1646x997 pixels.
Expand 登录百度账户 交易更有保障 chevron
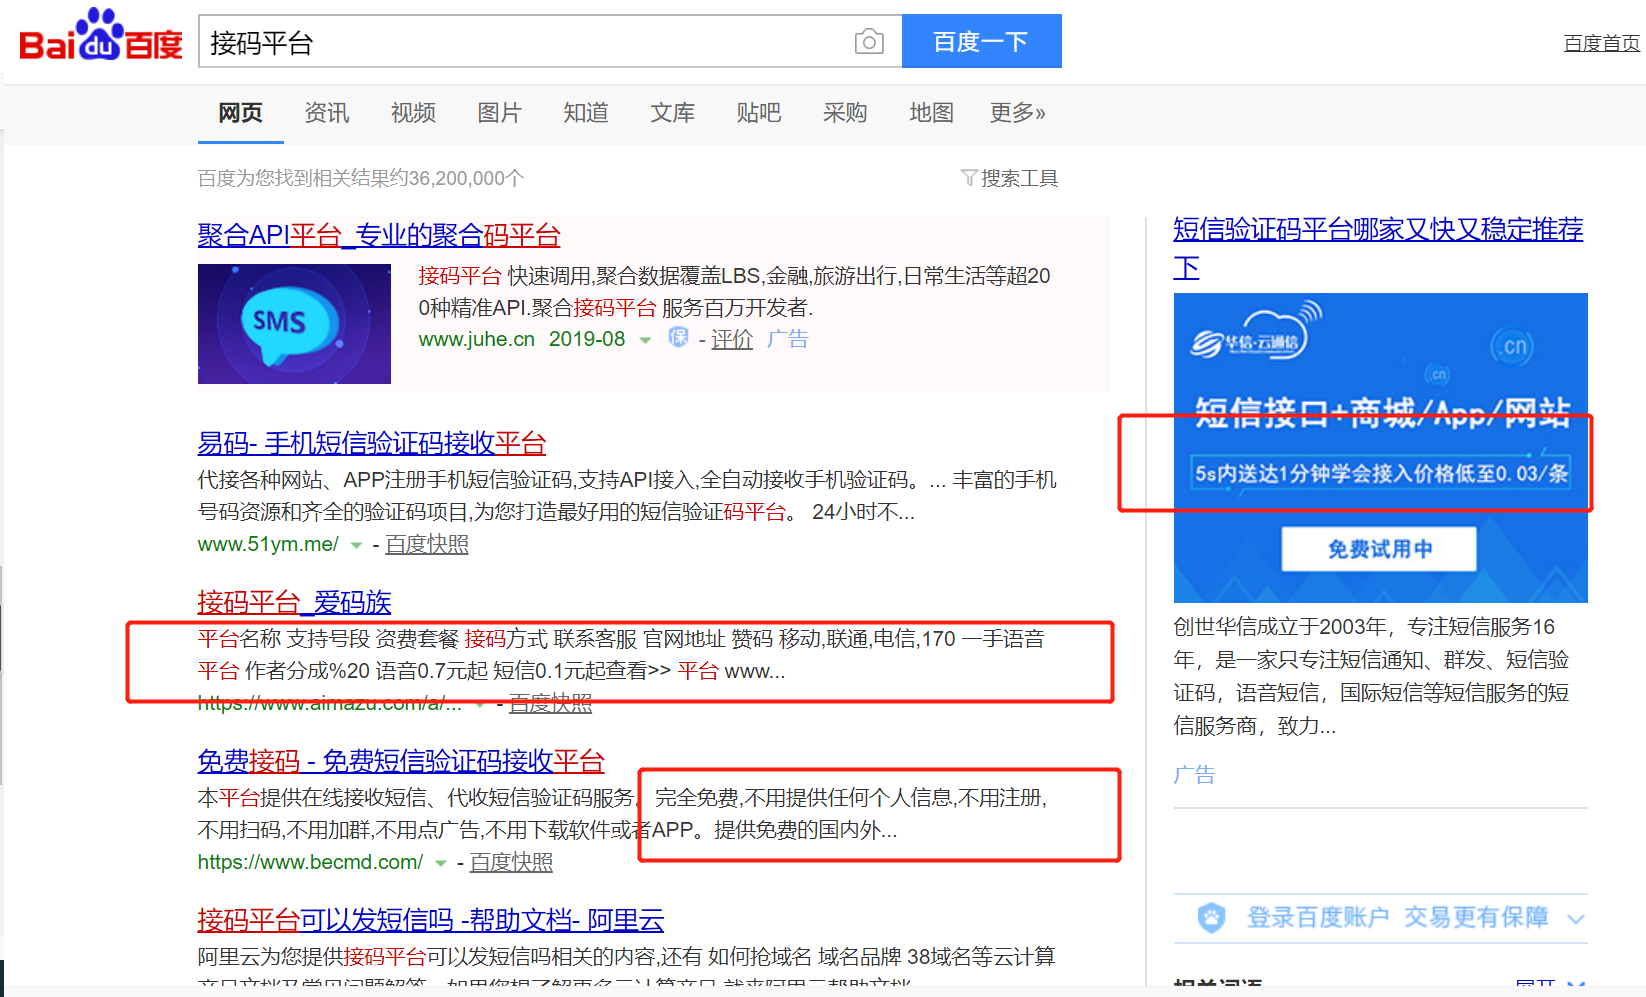click(1576, 919)
